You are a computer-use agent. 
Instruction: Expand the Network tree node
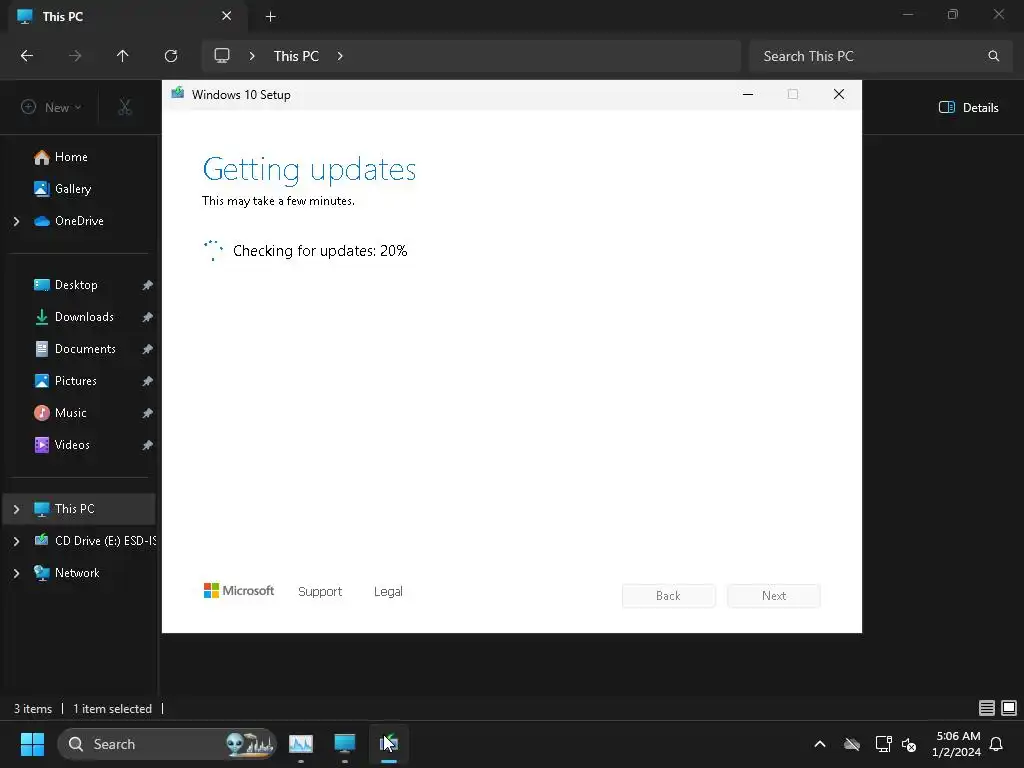(16, 573)
